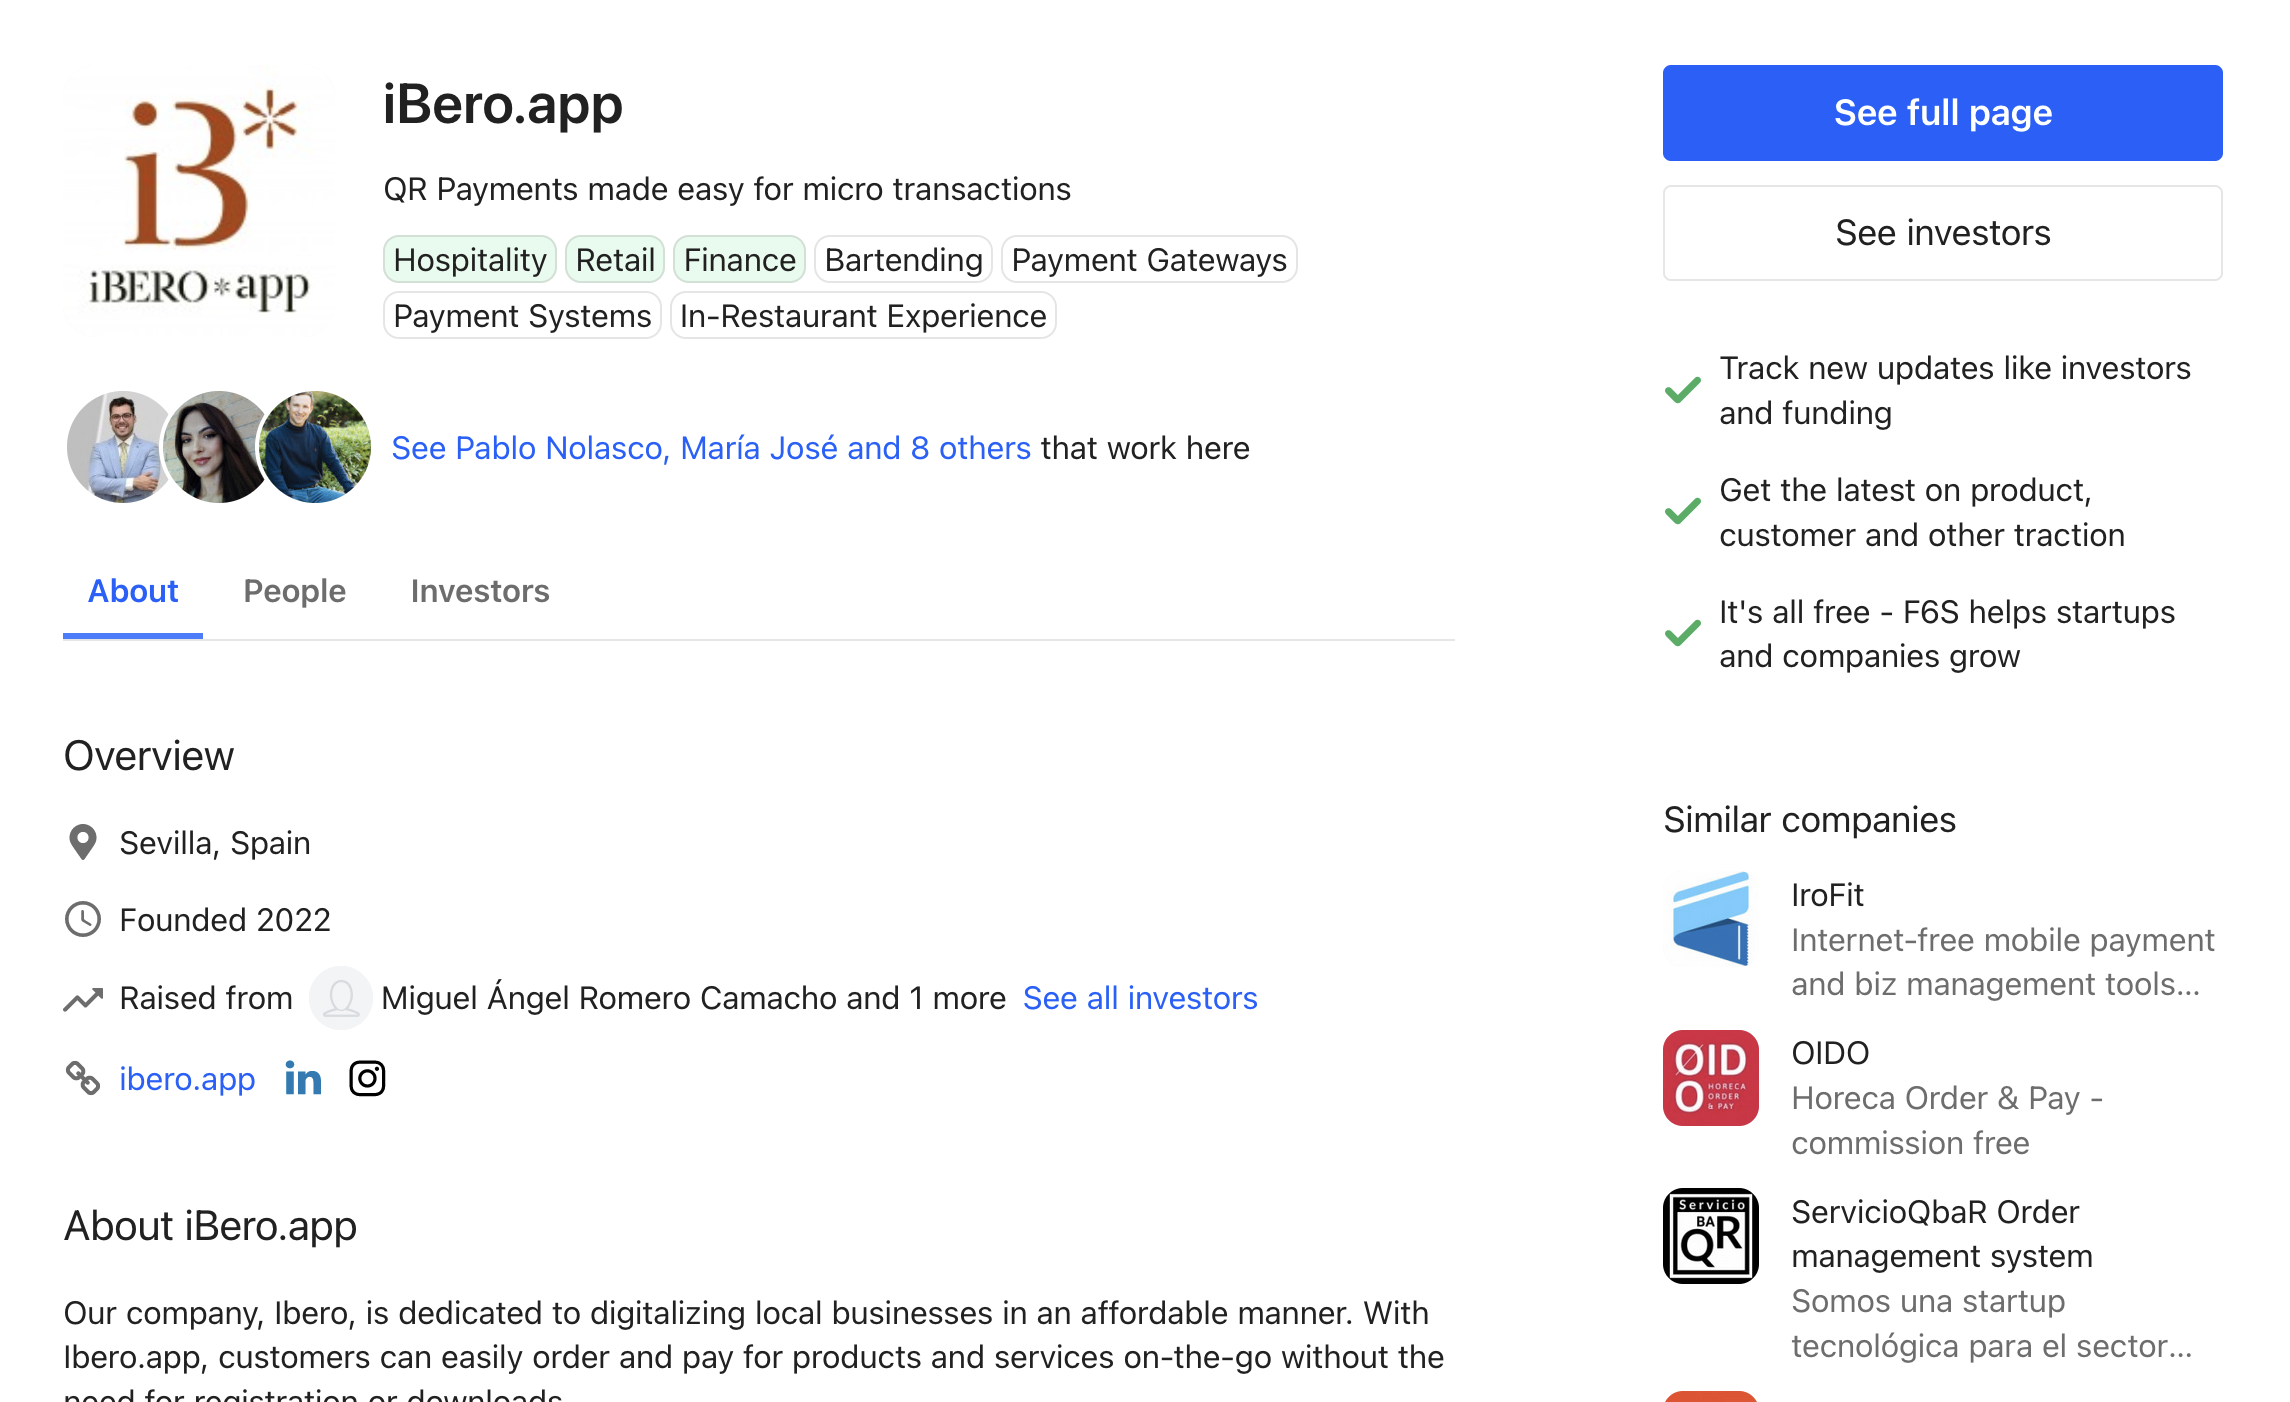Click Miguel Ángel Romero Camacho's avatar
The image size is (2290, 1402).
pos(340,998)
